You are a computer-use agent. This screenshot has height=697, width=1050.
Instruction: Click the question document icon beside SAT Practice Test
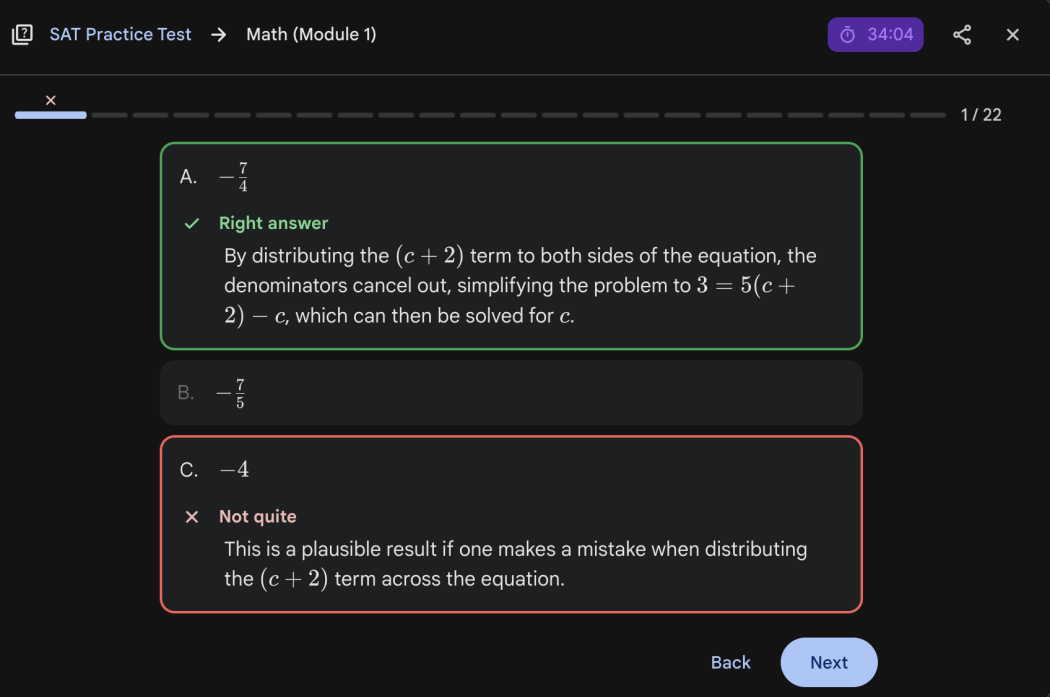pos(22,33)
